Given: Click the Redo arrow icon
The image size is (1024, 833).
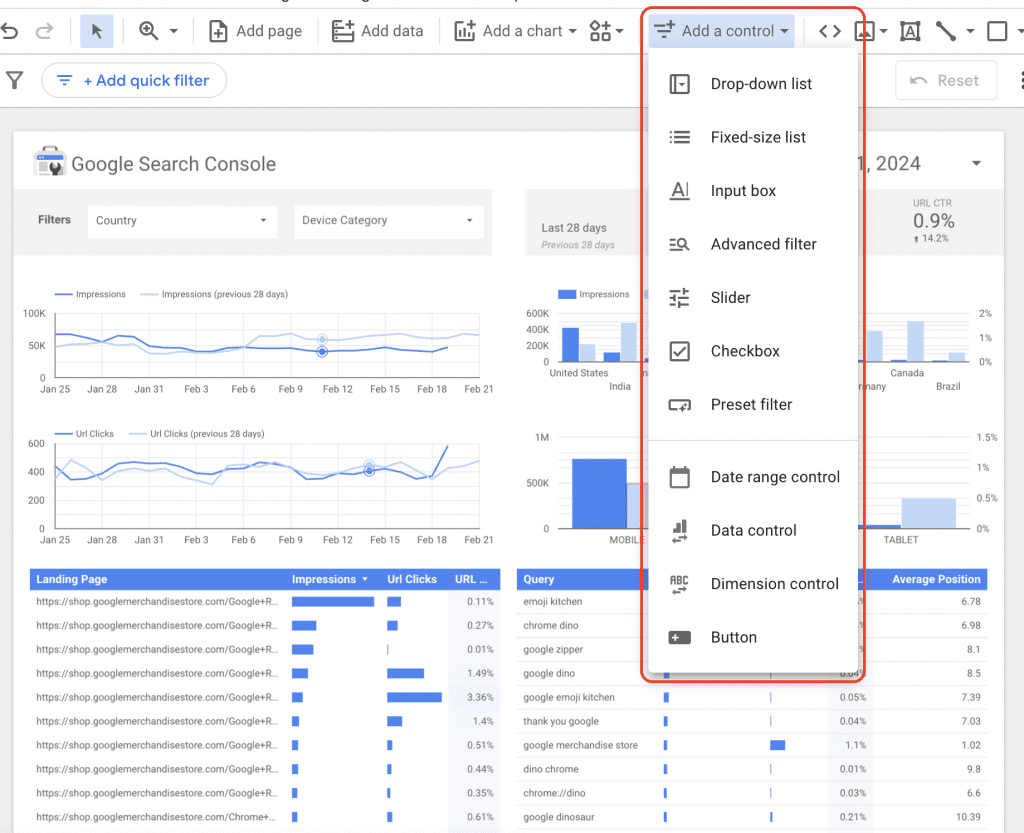Looking at the screenshot, I should 44,31.
